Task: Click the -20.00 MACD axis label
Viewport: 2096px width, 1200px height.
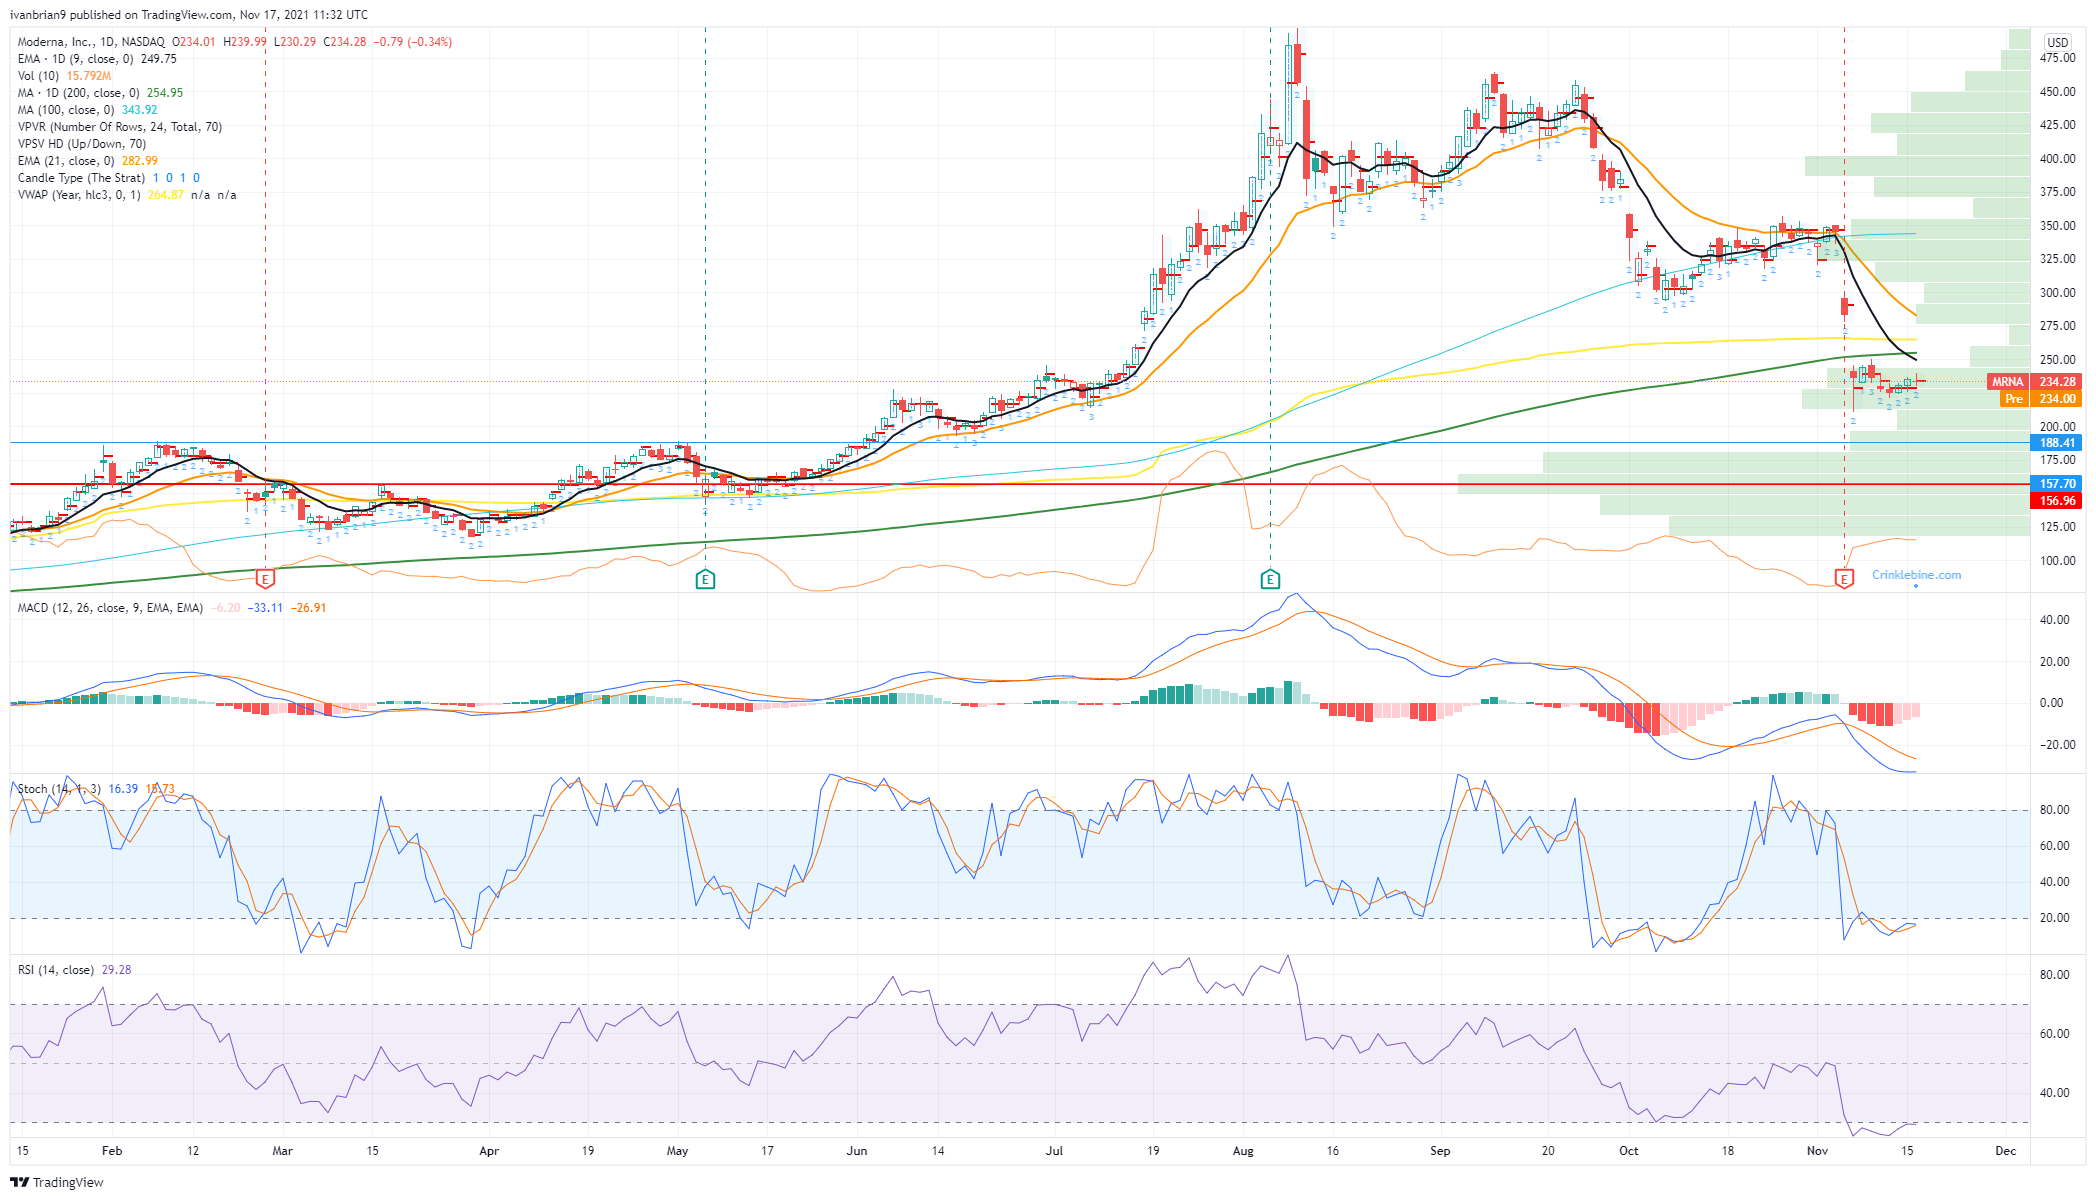Action: pos(2056,745)
